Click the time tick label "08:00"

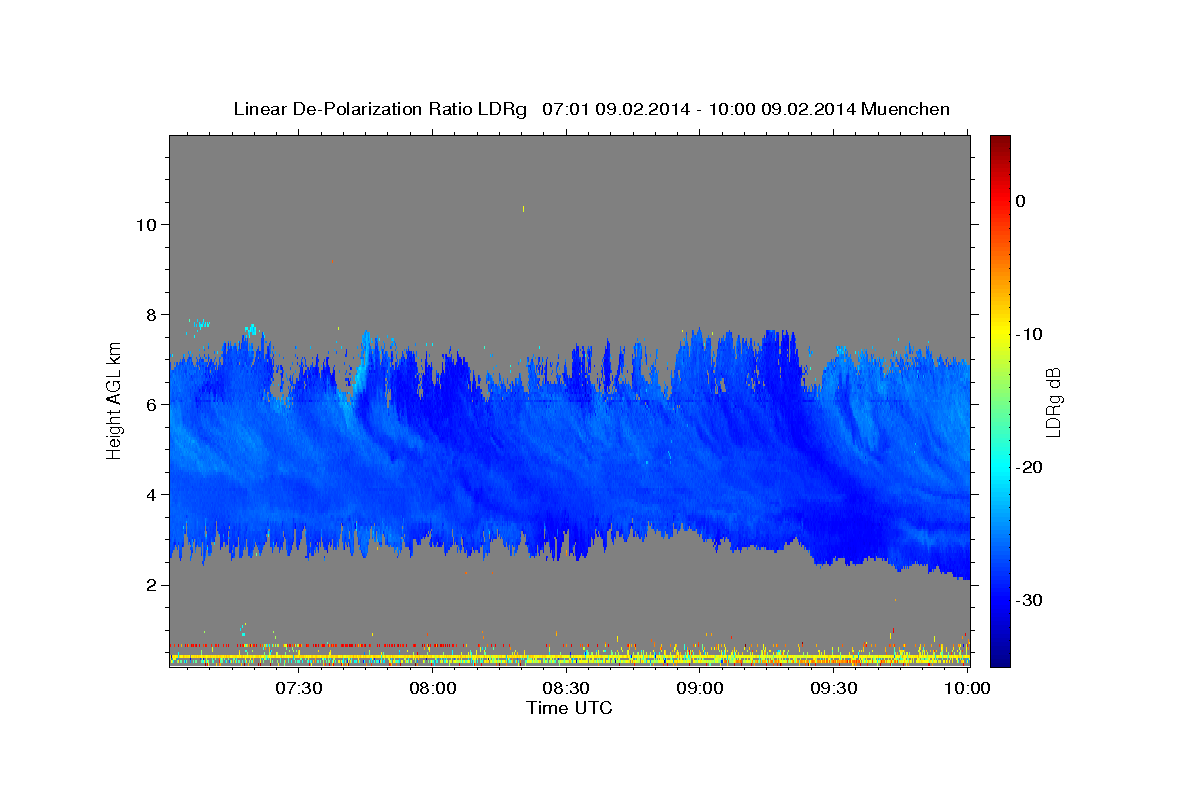click(x=433, y=688)
